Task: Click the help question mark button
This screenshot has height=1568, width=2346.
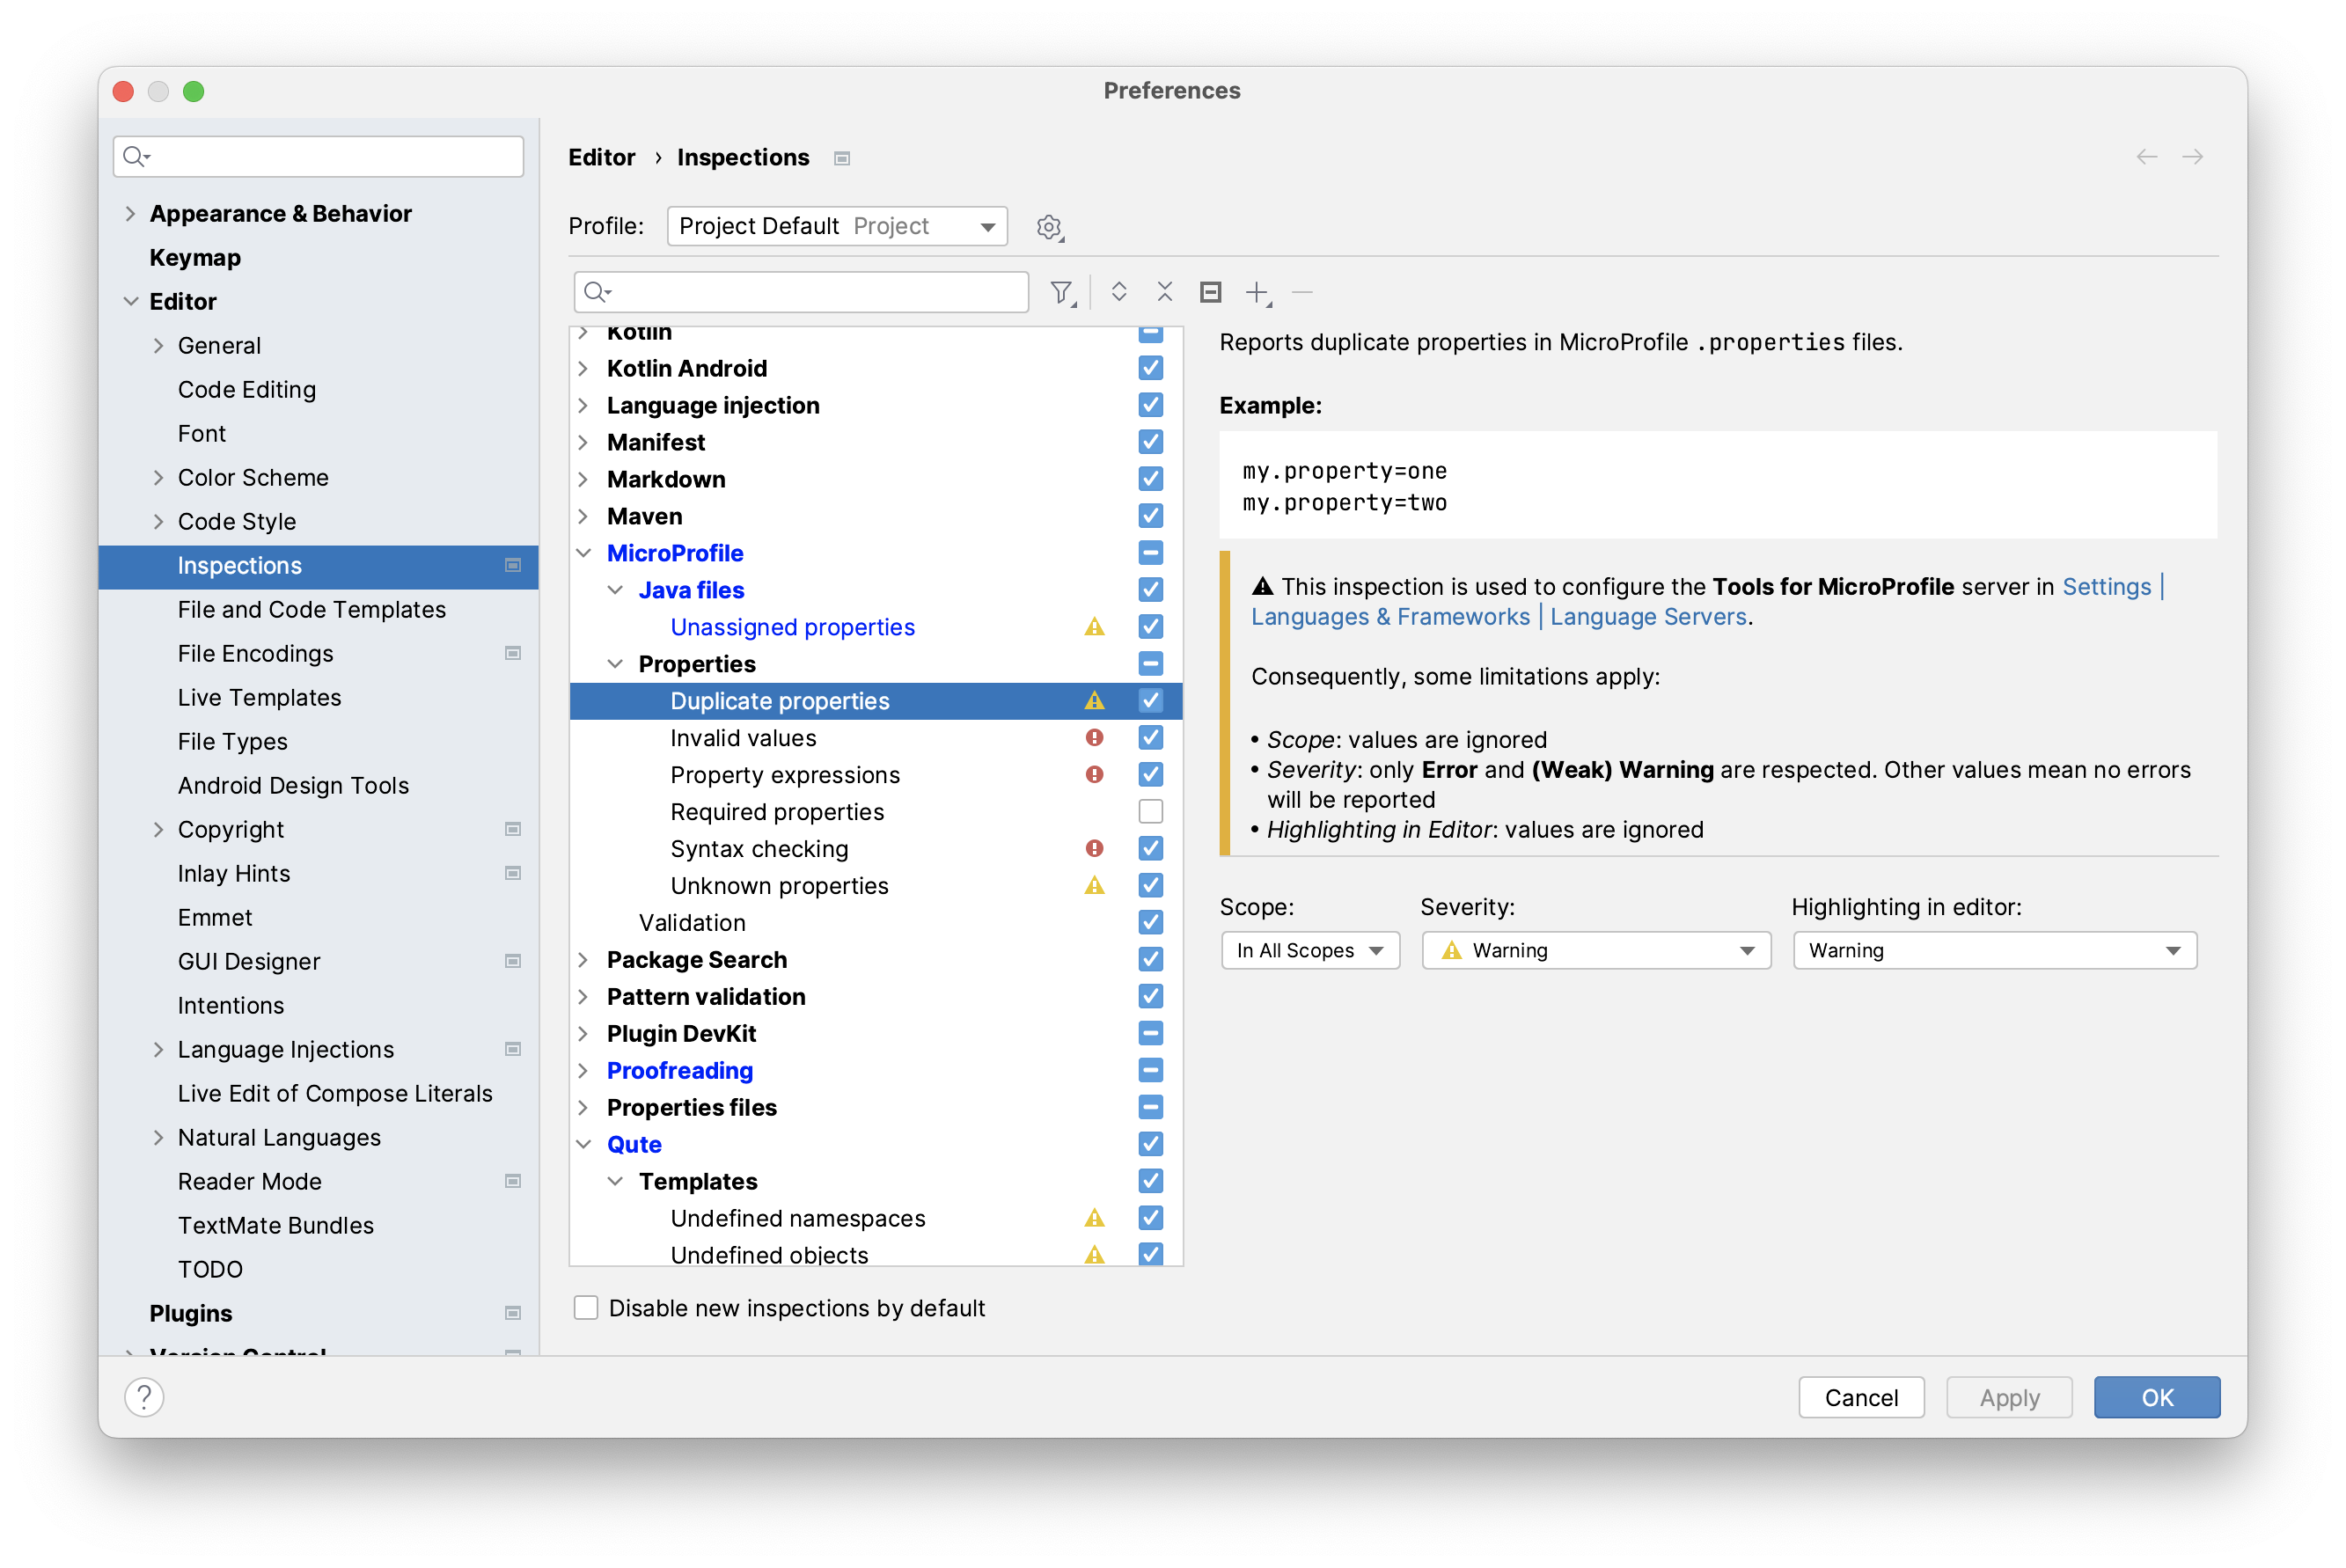Action: tap(144, 1397)
